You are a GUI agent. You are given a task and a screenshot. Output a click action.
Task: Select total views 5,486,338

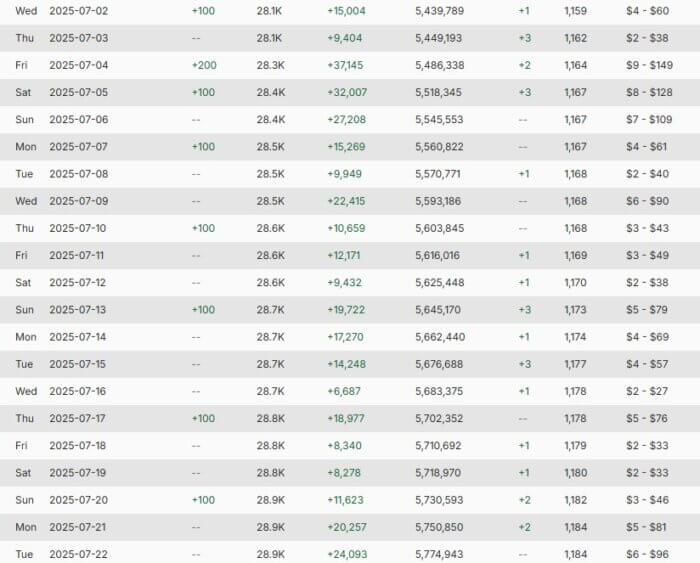pos(438,65)
